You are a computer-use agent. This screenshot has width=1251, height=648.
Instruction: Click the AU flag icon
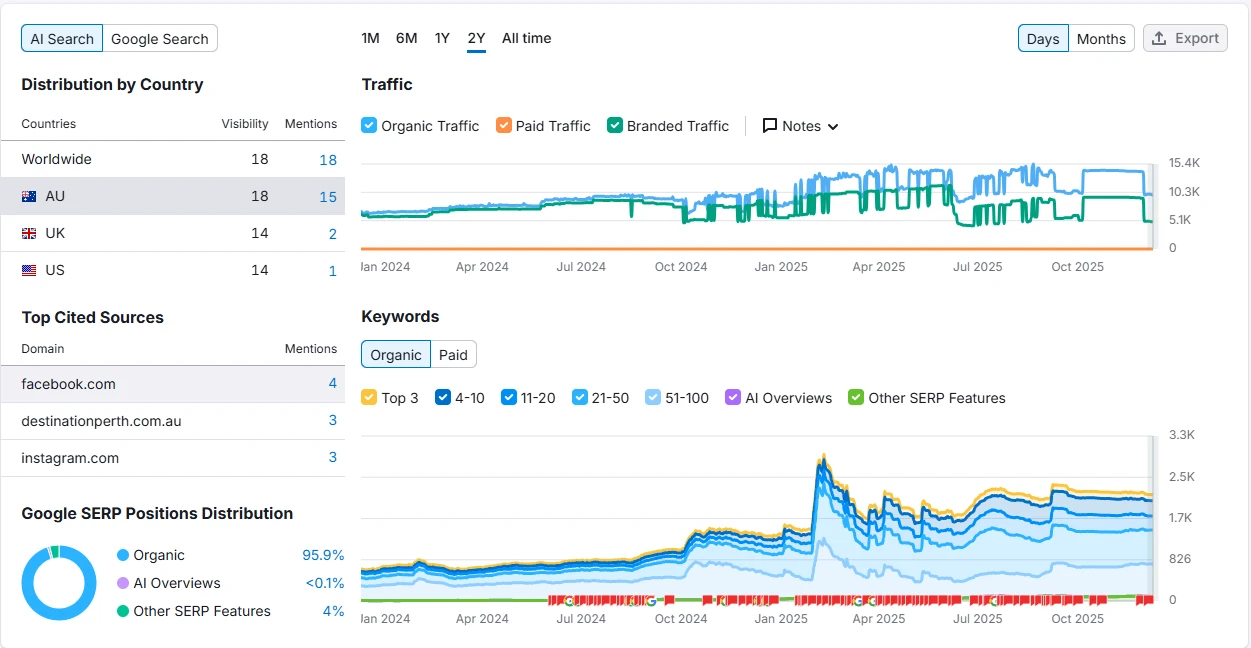[29, 197]
